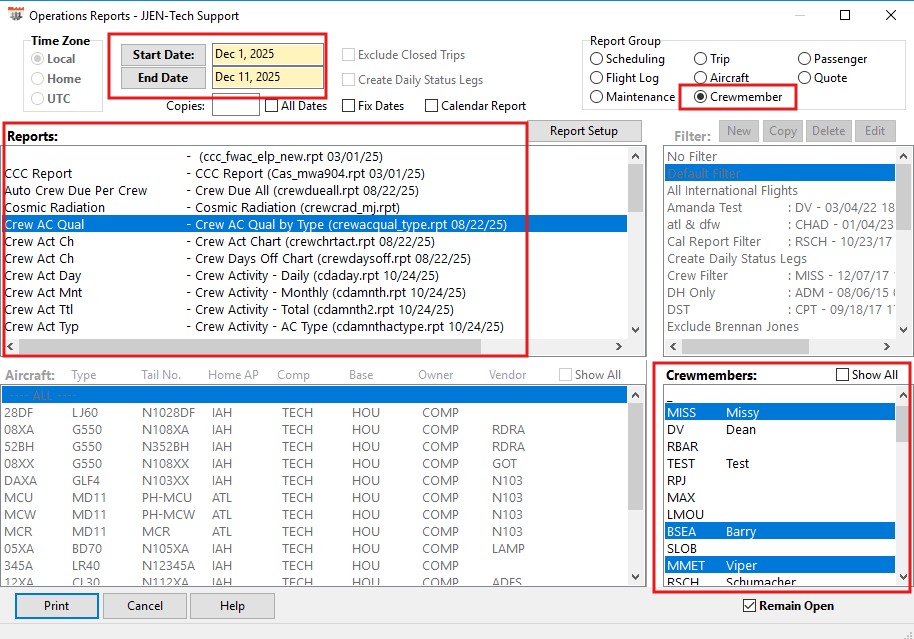Viewport: 914px width, 639px height.
Task: Click the Cancel button
Action: point(145,606)
